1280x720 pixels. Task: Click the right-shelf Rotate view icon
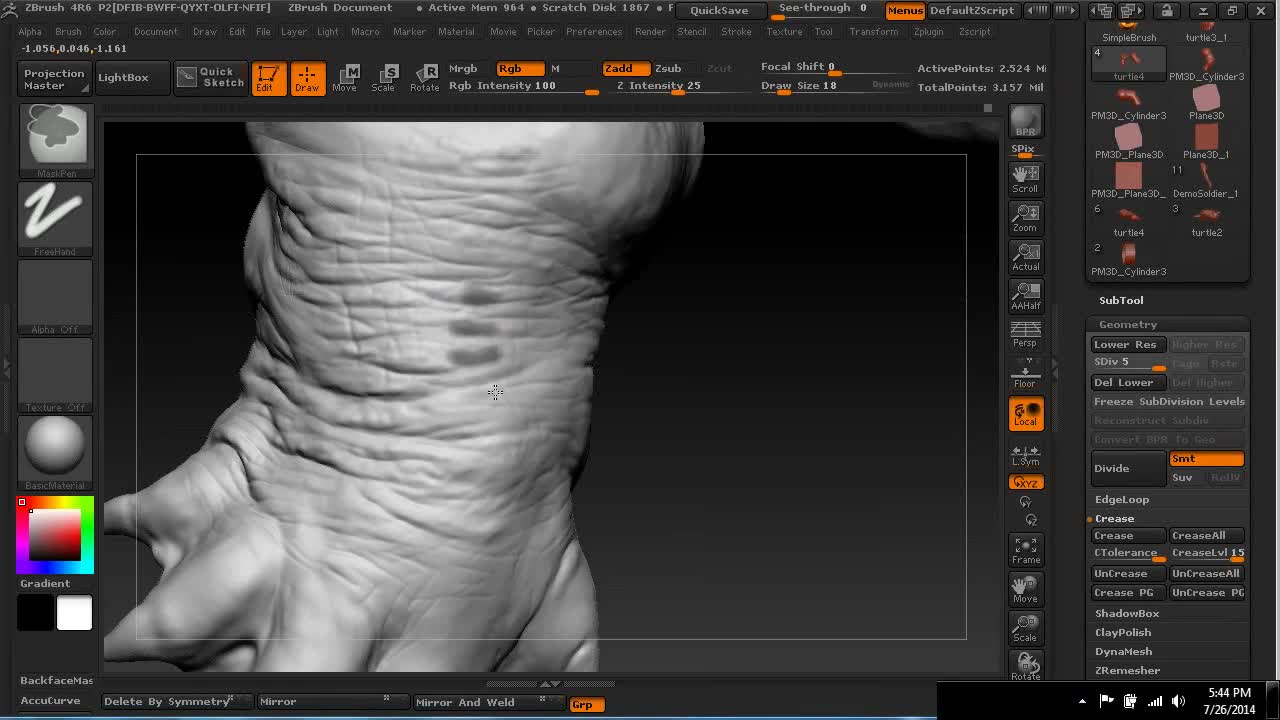(1025, 666)
